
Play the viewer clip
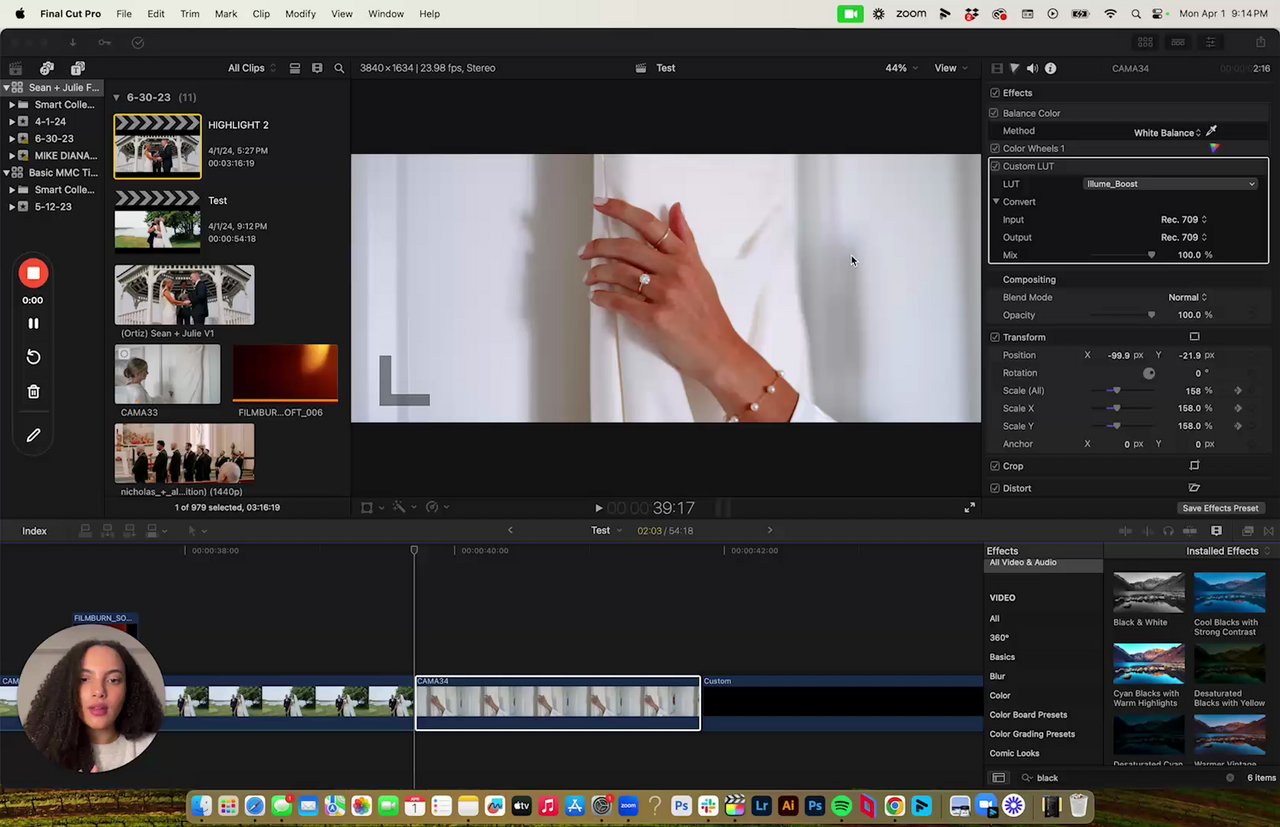[599, 508]
